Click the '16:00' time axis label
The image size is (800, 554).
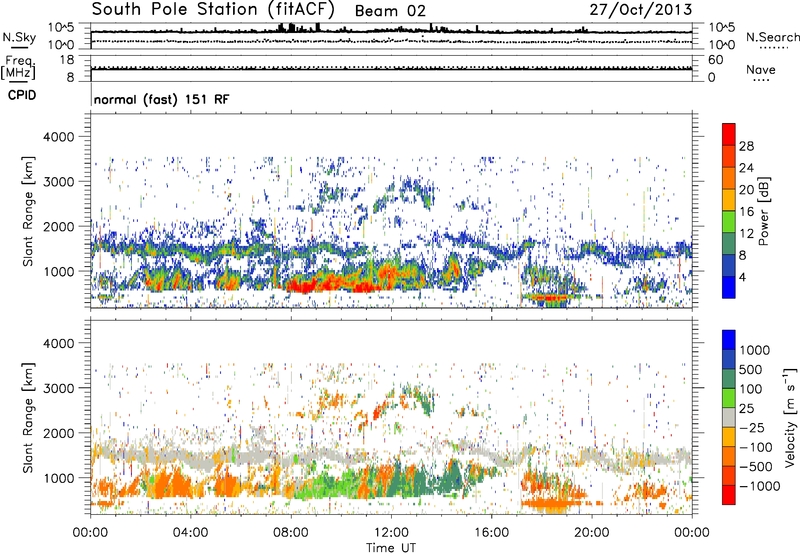491,533
